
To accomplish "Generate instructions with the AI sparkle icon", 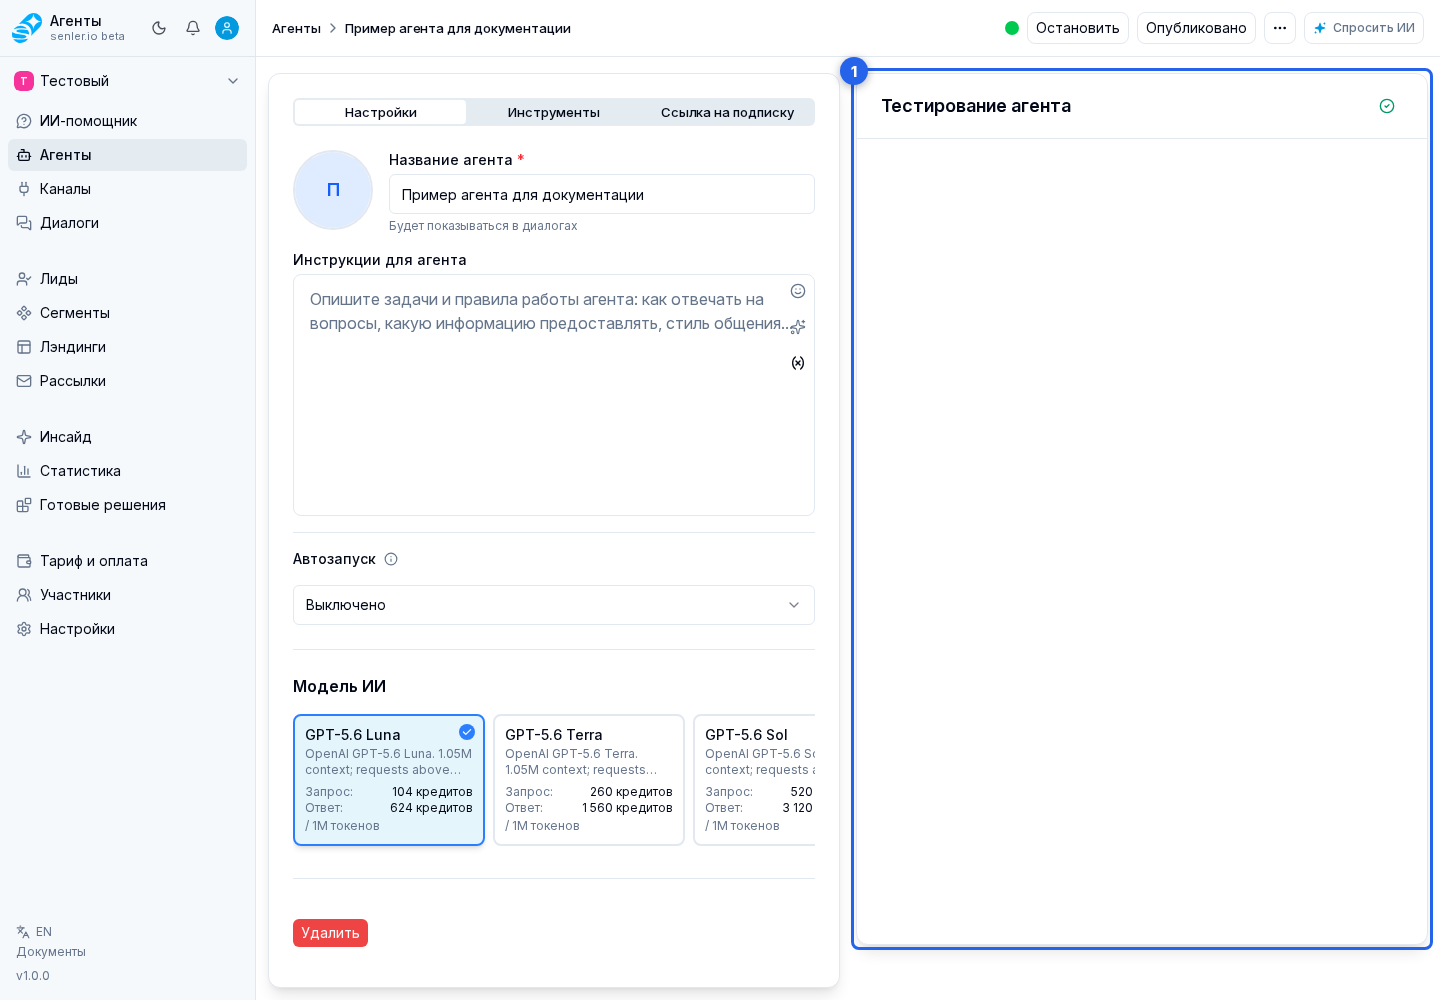I will [x=798, y=327].
